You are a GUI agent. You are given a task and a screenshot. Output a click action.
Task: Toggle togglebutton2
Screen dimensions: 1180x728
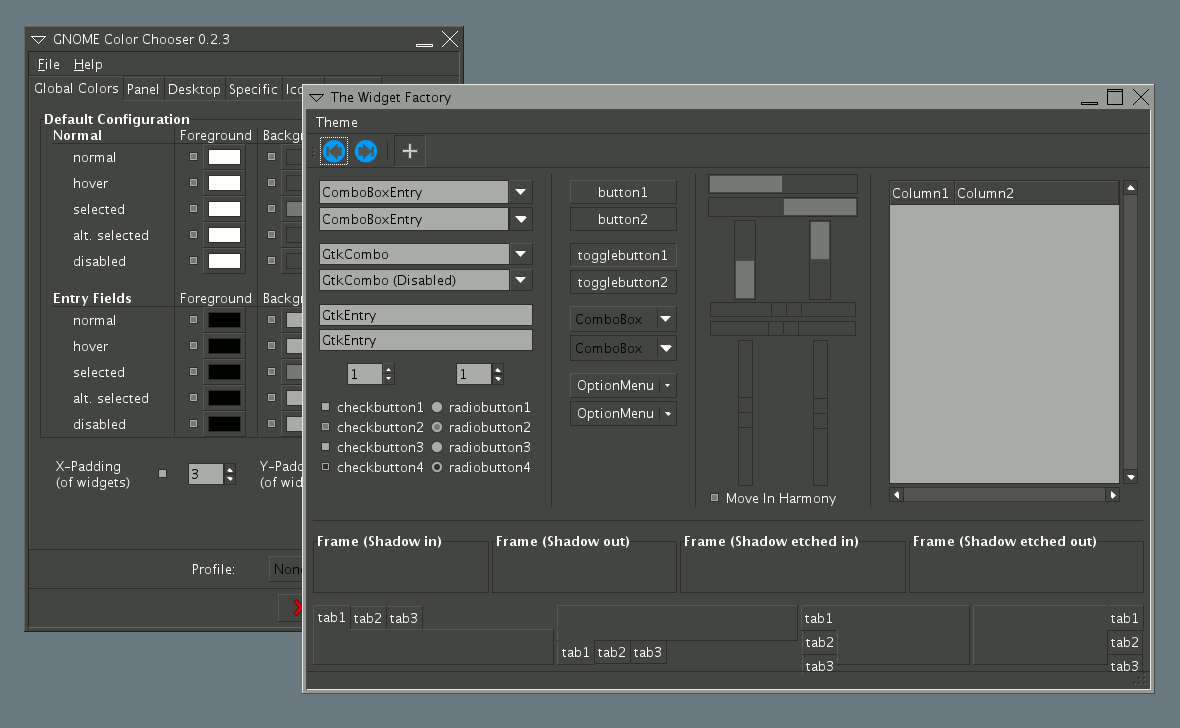click(623, 282)
